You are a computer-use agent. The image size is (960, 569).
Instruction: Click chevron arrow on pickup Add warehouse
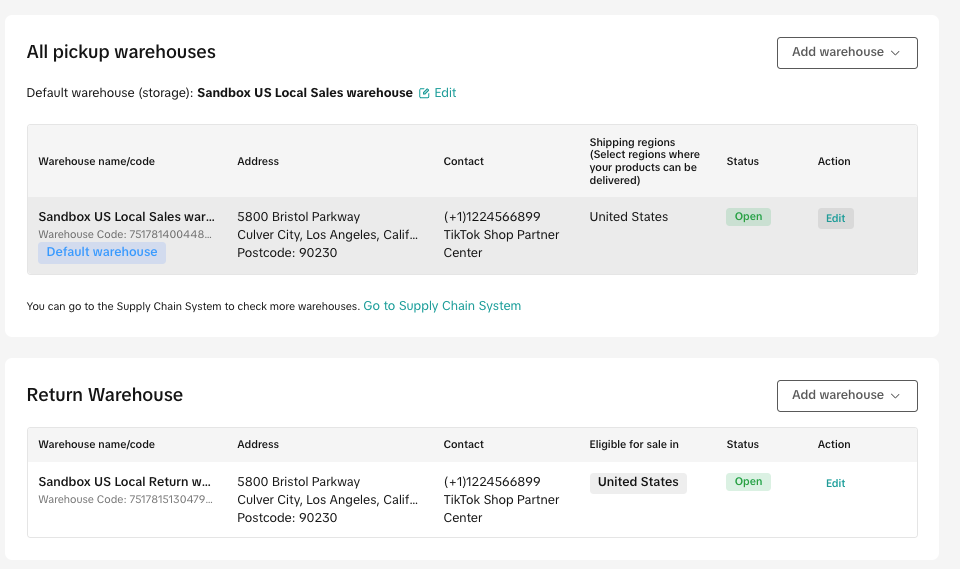click(895, 53)
